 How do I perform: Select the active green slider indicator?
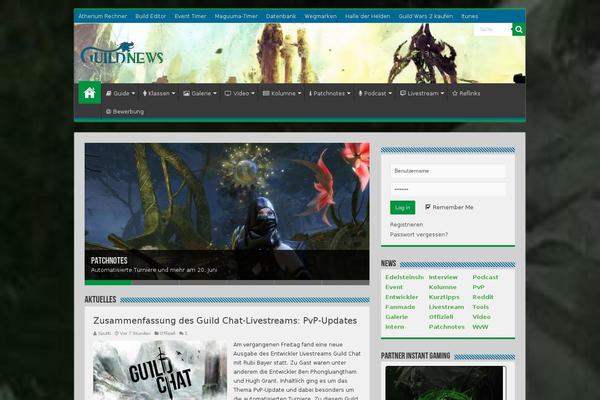point(108,282)
